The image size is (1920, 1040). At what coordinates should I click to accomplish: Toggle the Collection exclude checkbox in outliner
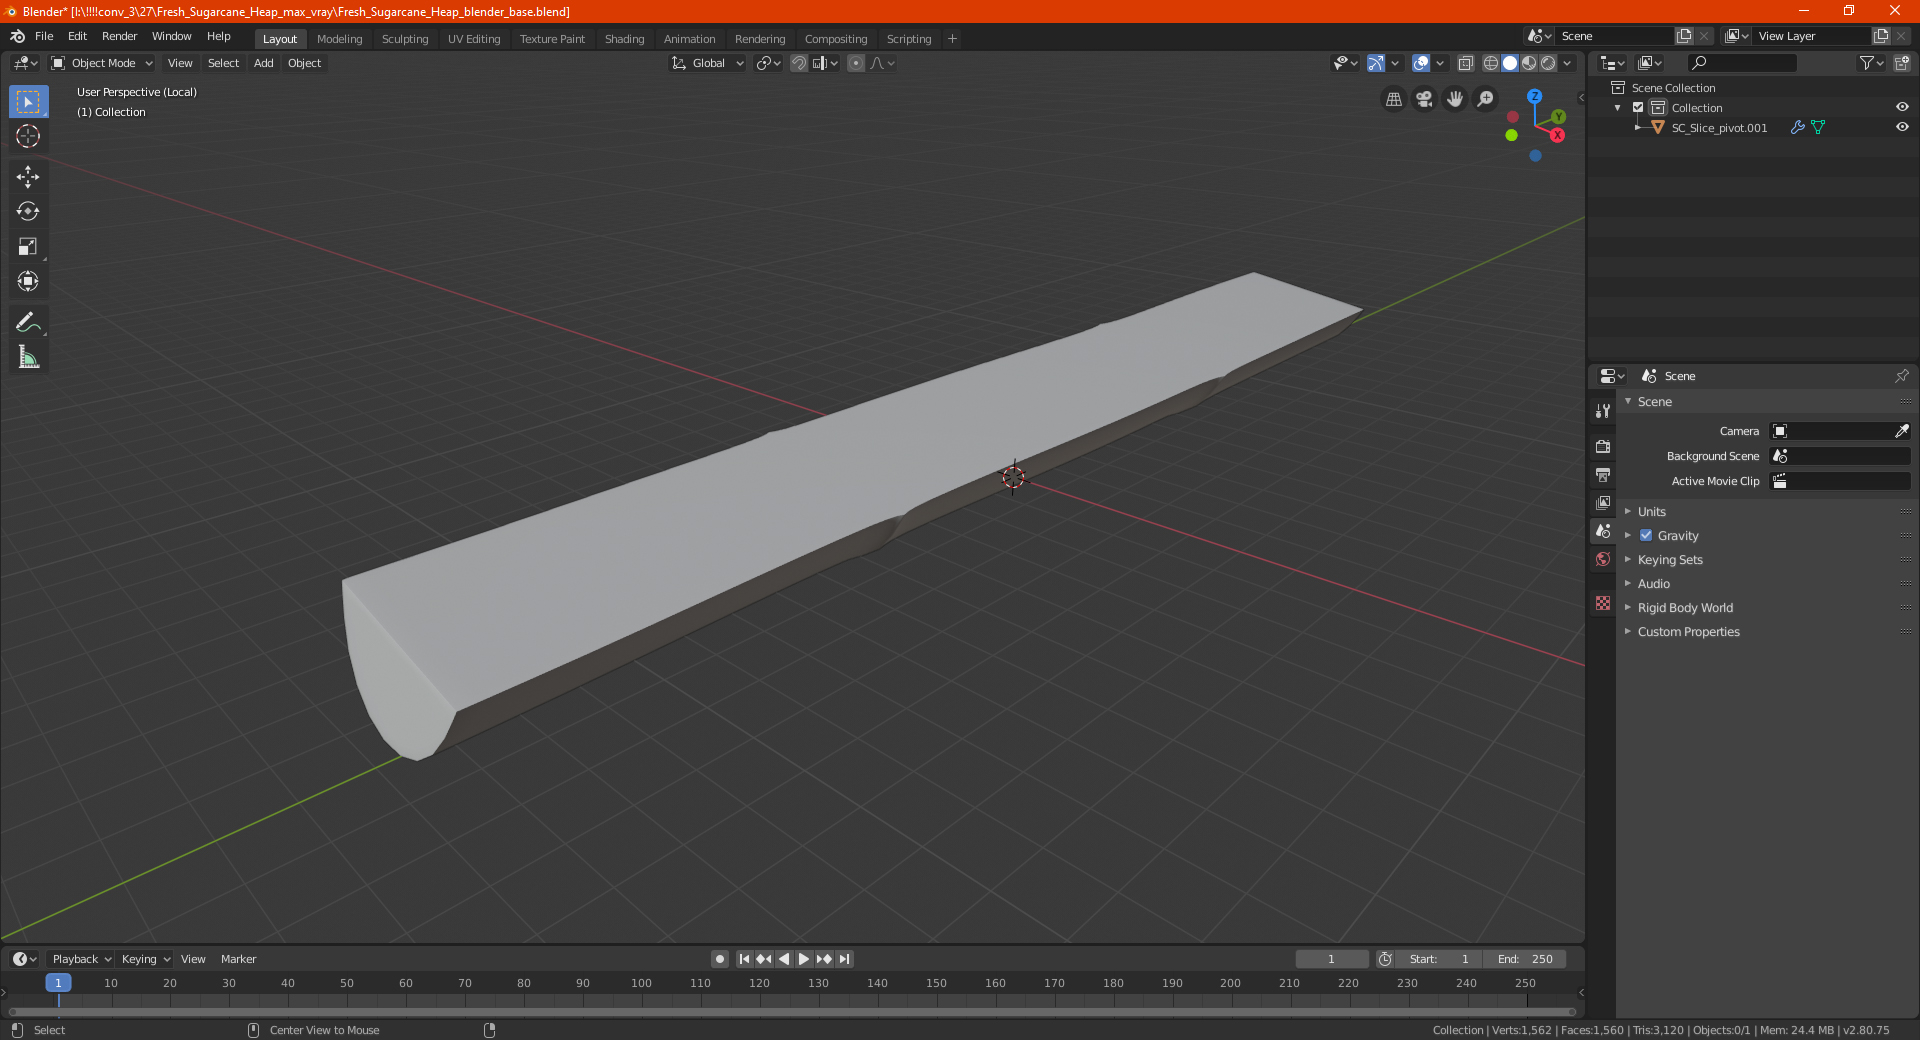1638,107
